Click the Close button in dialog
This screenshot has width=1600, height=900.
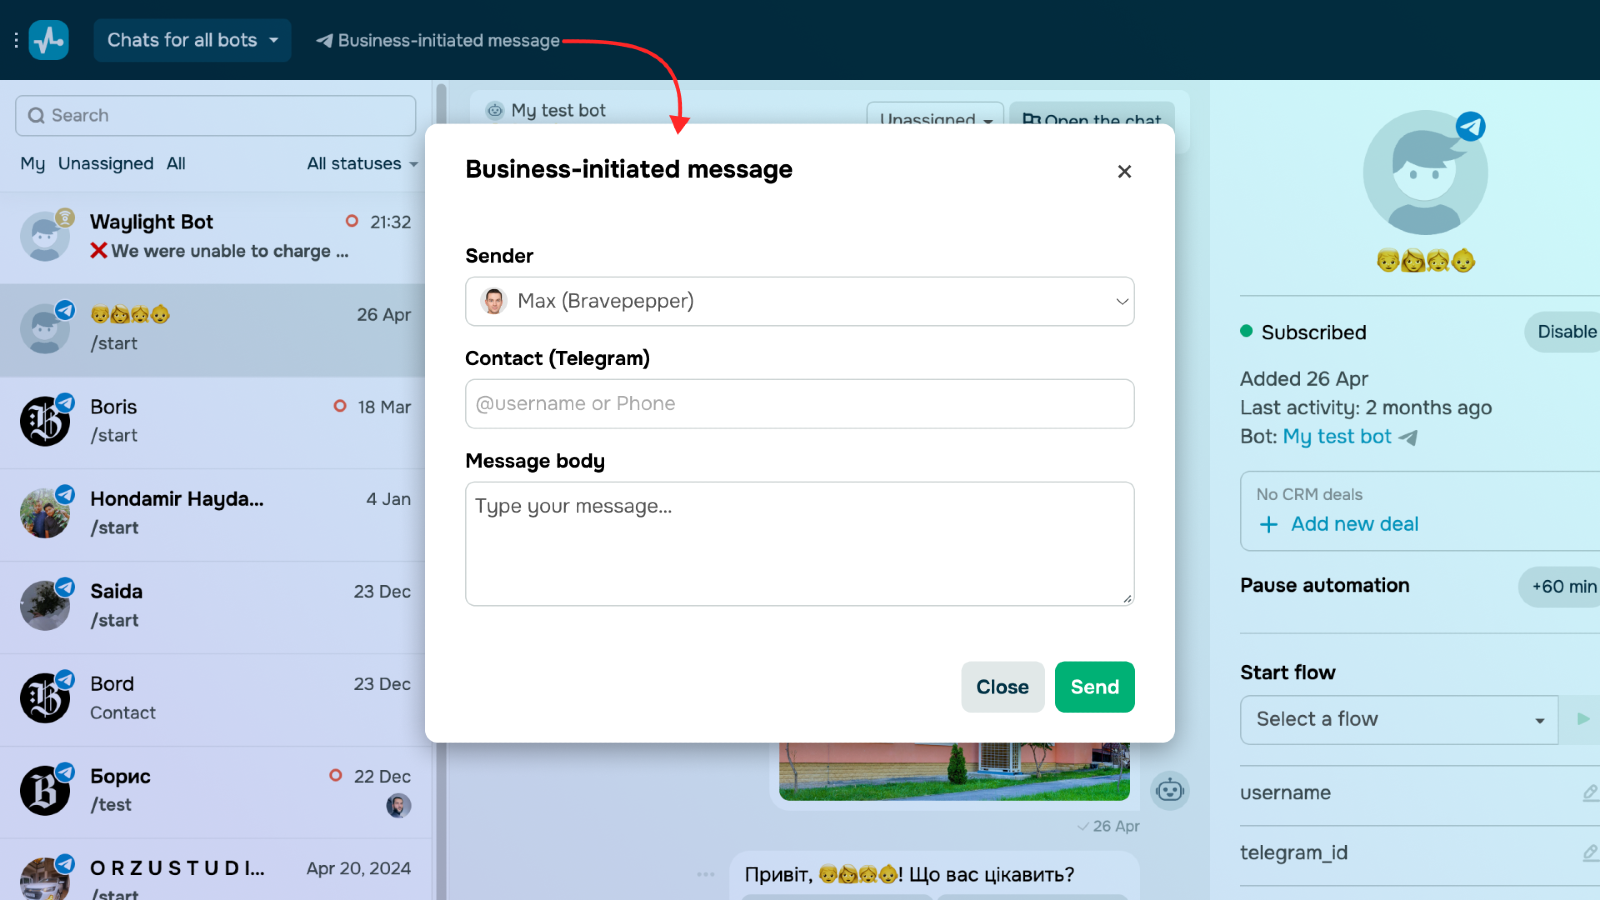[1002, 687]
